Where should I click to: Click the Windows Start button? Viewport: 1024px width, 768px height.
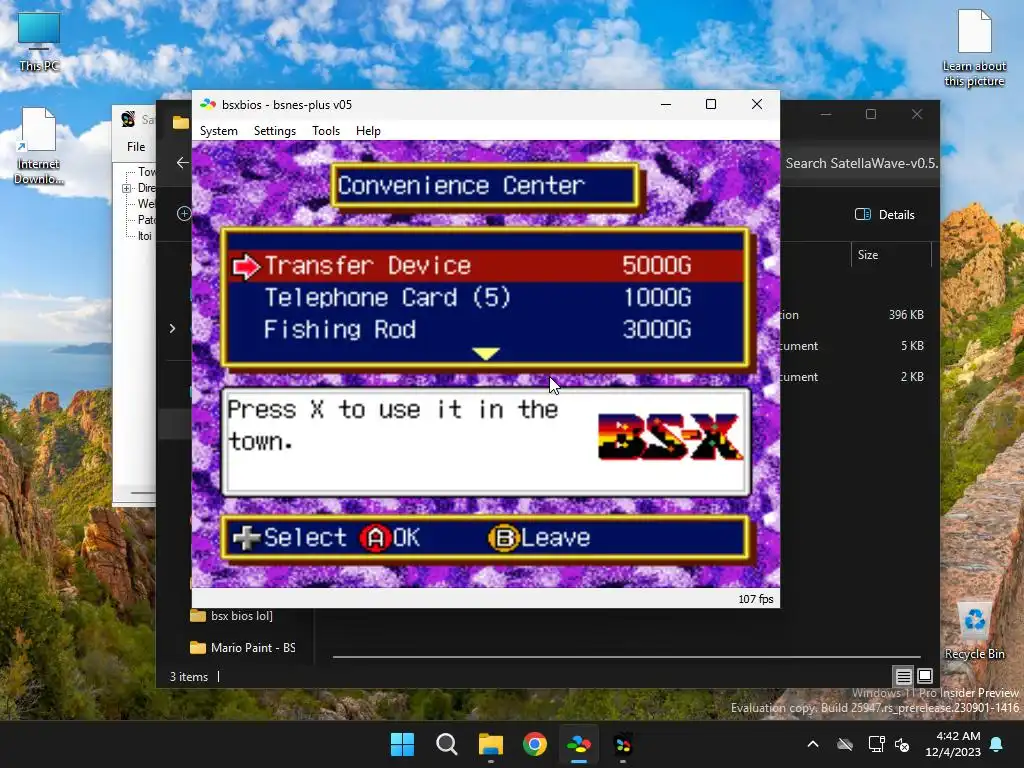[x=402, y=744]
